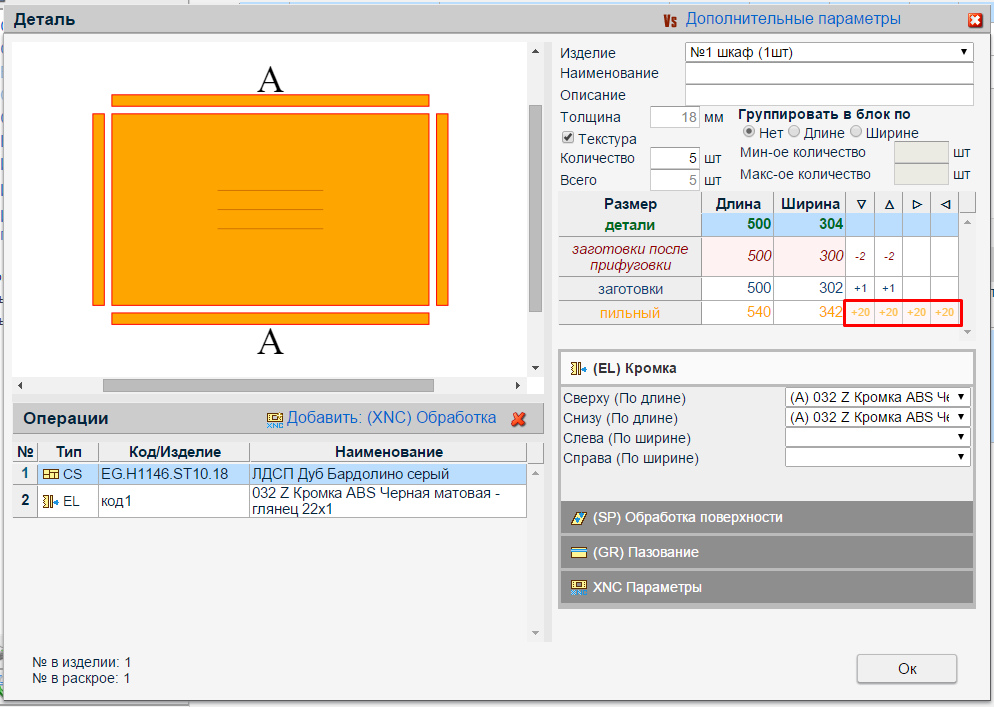Expand the (GR) Пазование section
994x707 pixels.
click(x=767, y=552)
